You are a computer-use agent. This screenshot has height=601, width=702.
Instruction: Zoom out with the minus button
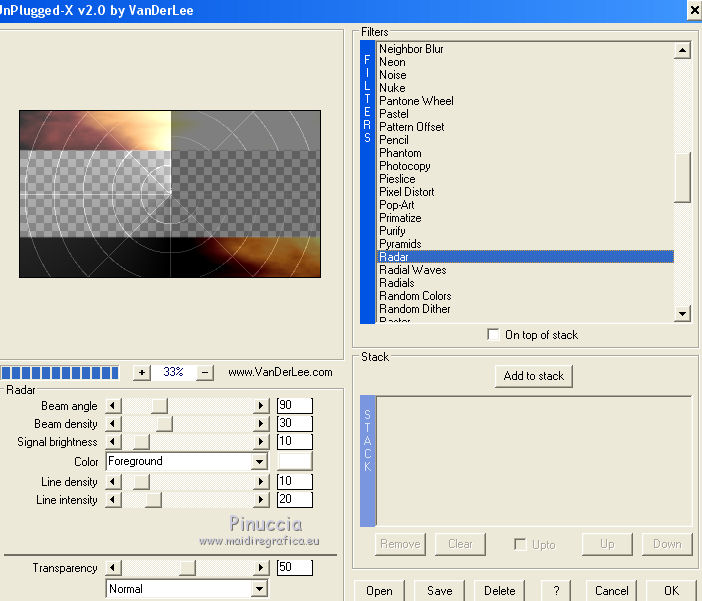click(205, 372)
